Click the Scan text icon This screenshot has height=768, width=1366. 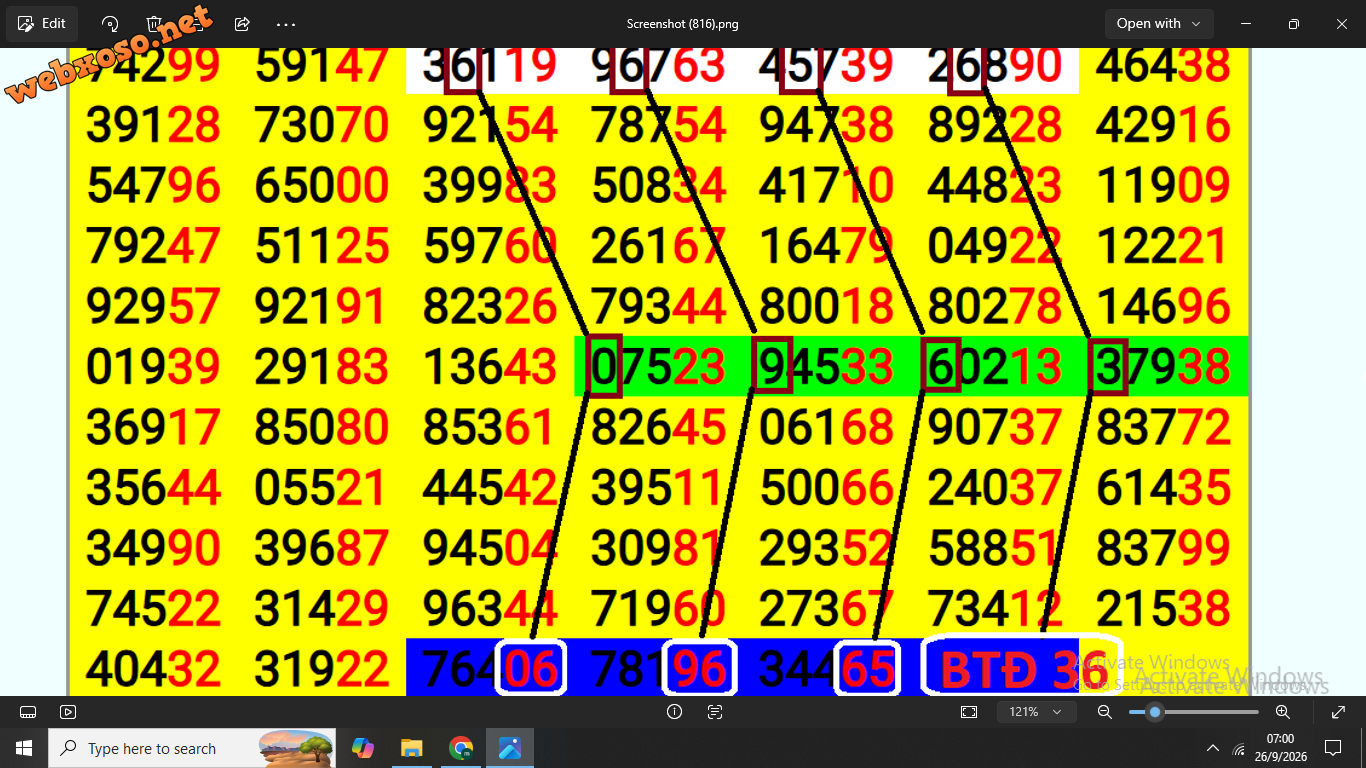coord(715,712)
